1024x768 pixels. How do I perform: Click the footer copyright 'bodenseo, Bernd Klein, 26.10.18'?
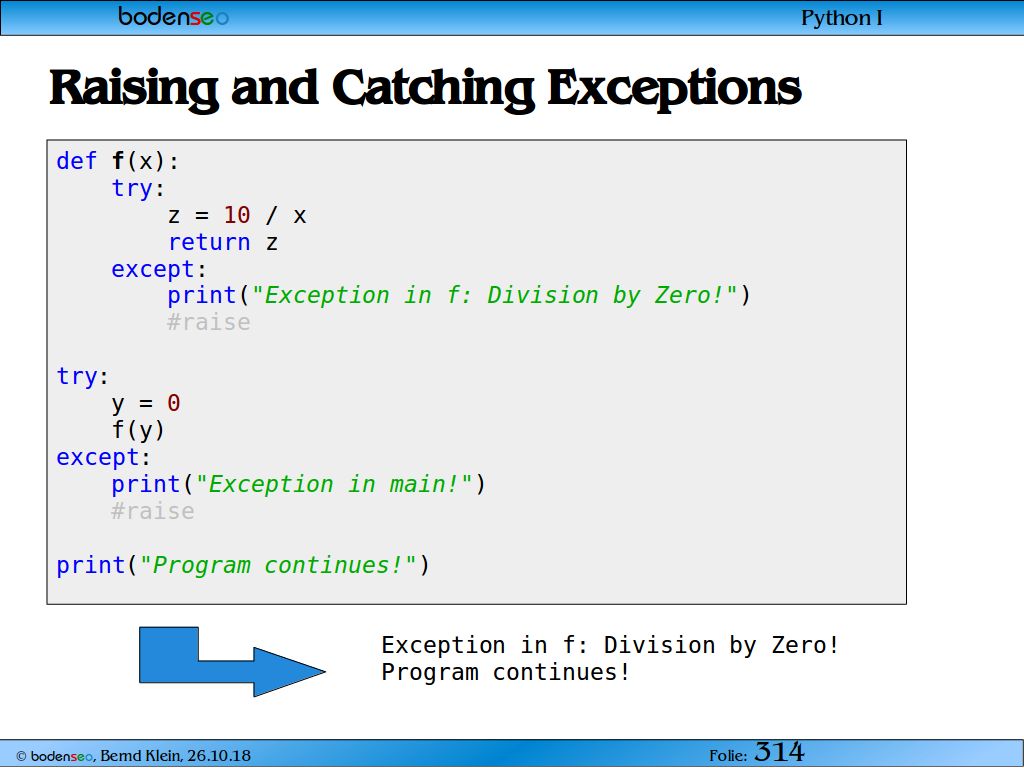tap(133, 756)
